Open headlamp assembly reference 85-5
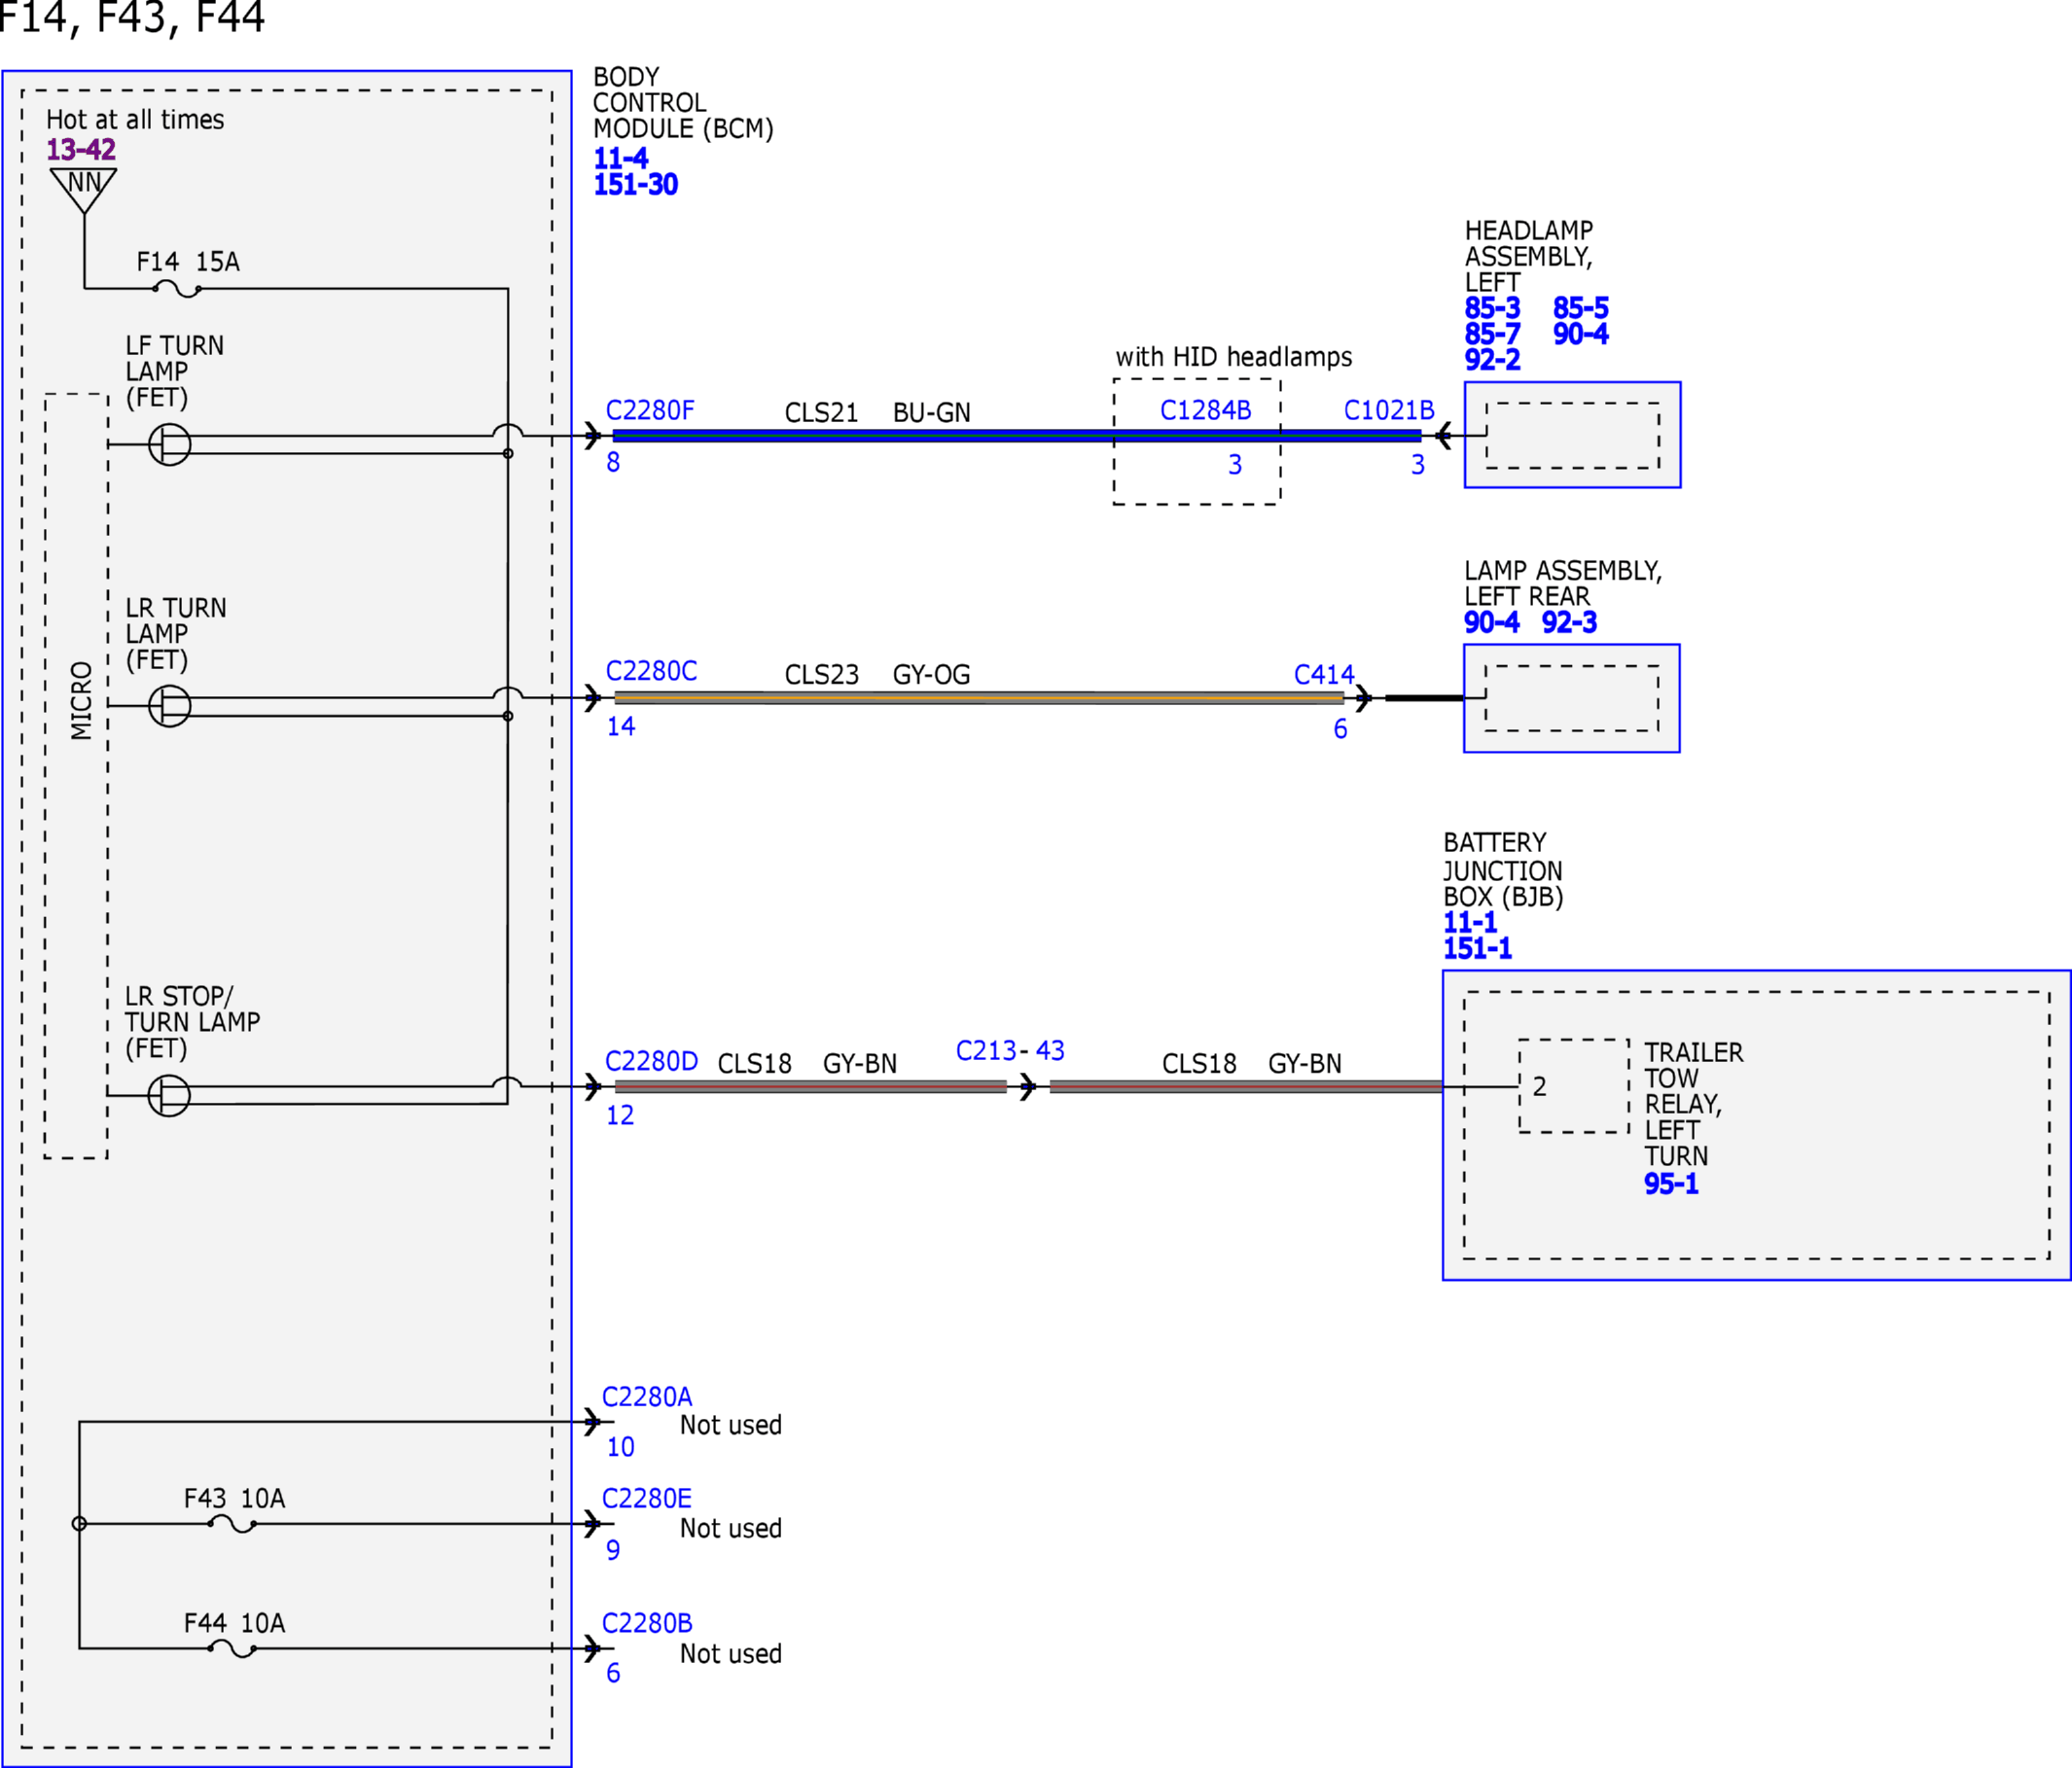Image resolution: width=2072 pixels, height=1768 pixels. 1581,308
